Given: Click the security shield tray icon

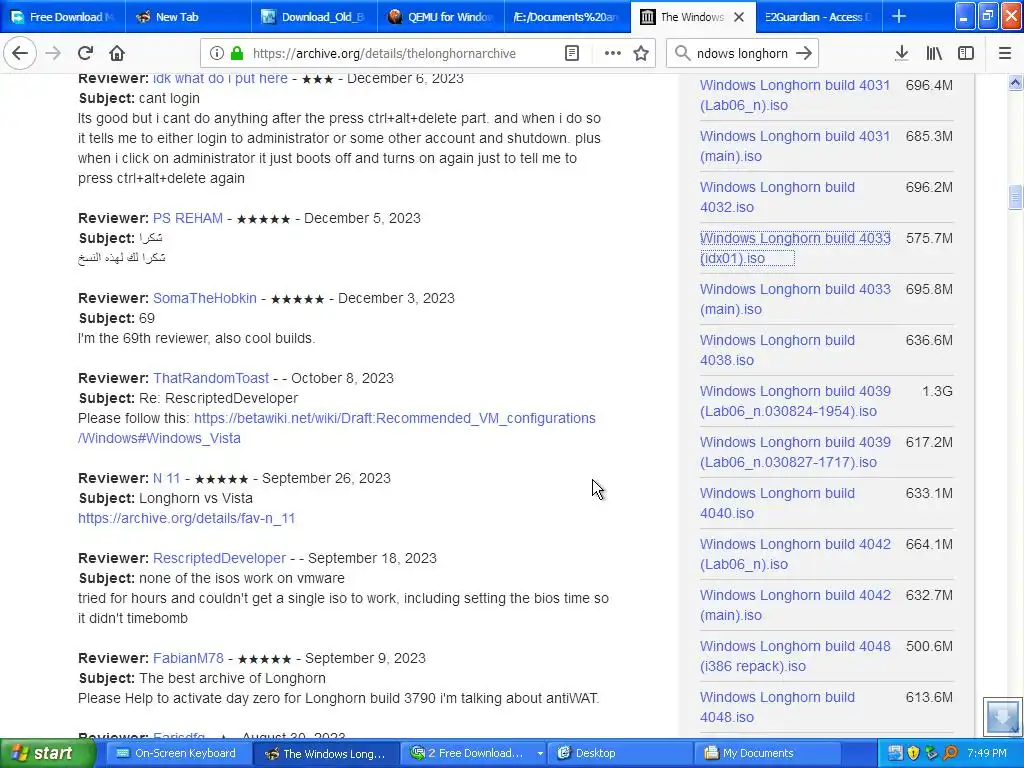Looking at the screenshot, I should click(x=913, y=753).
